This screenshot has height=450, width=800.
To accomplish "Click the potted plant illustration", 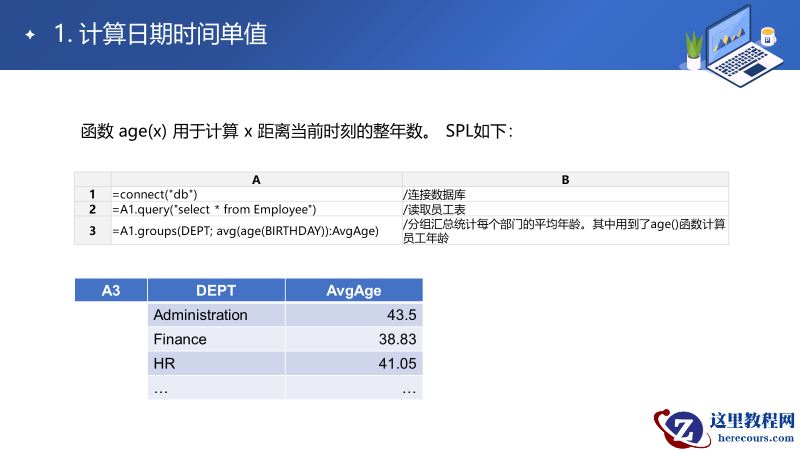I will (693, 48).
